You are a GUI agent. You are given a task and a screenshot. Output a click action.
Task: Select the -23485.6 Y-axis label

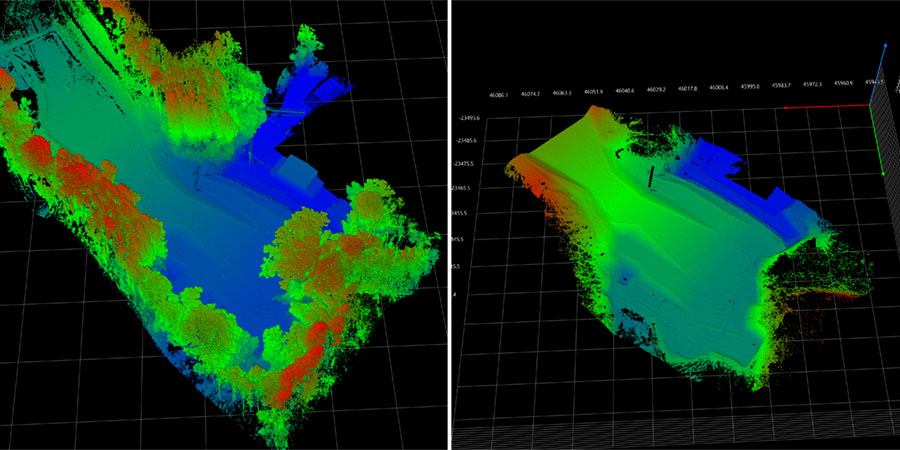(x=465, y=140)
